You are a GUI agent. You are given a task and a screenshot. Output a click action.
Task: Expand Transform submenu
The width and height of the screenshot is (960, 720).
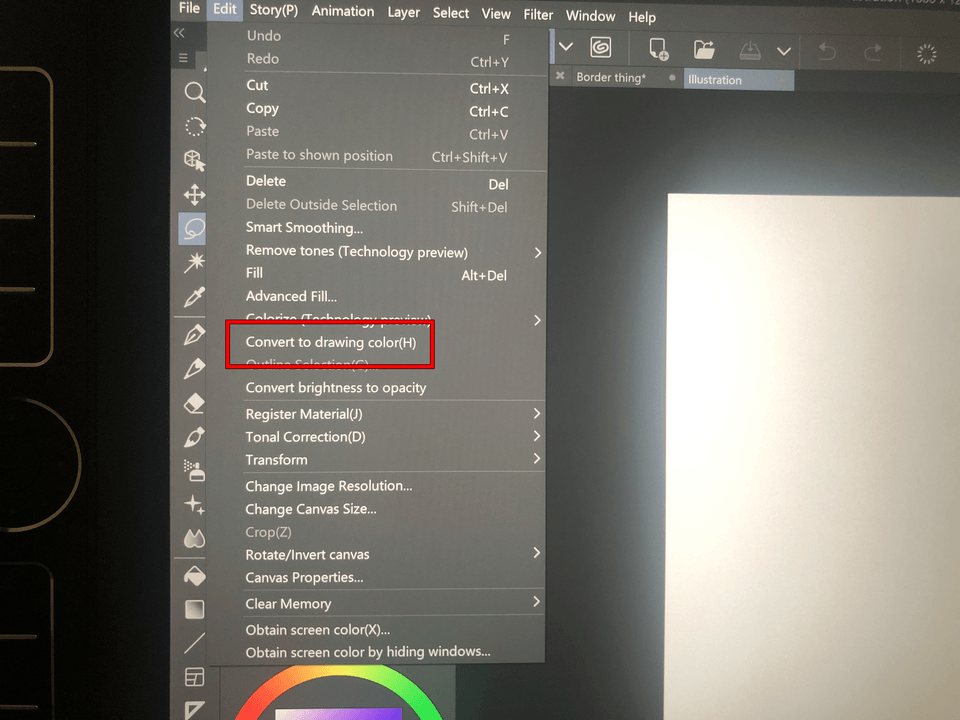536,459
